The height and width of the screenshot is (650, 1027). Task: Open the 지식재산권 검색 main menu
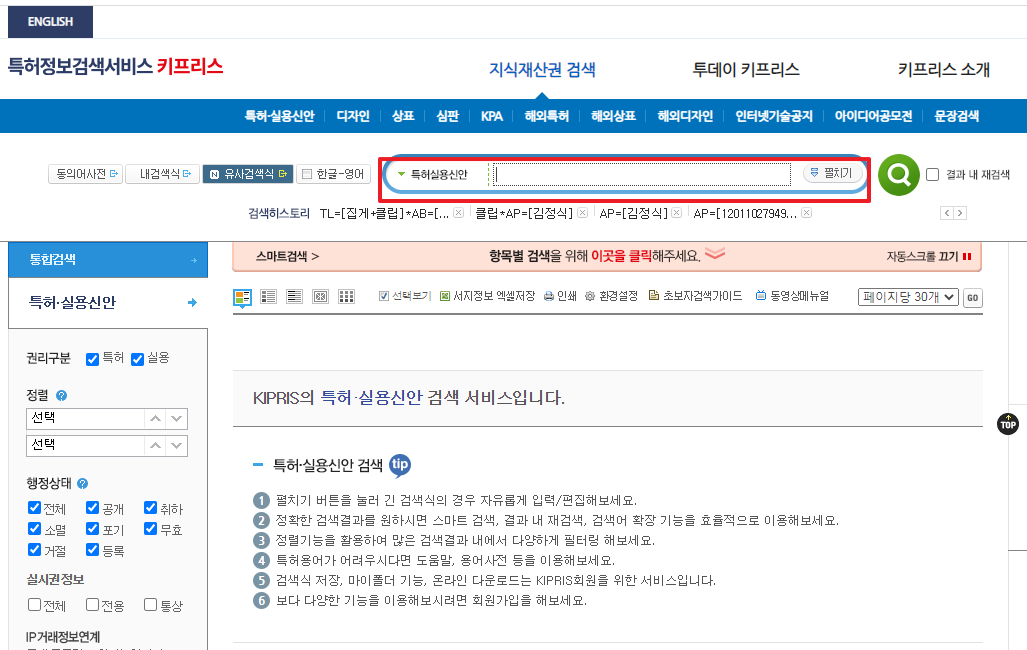(542, 70)
